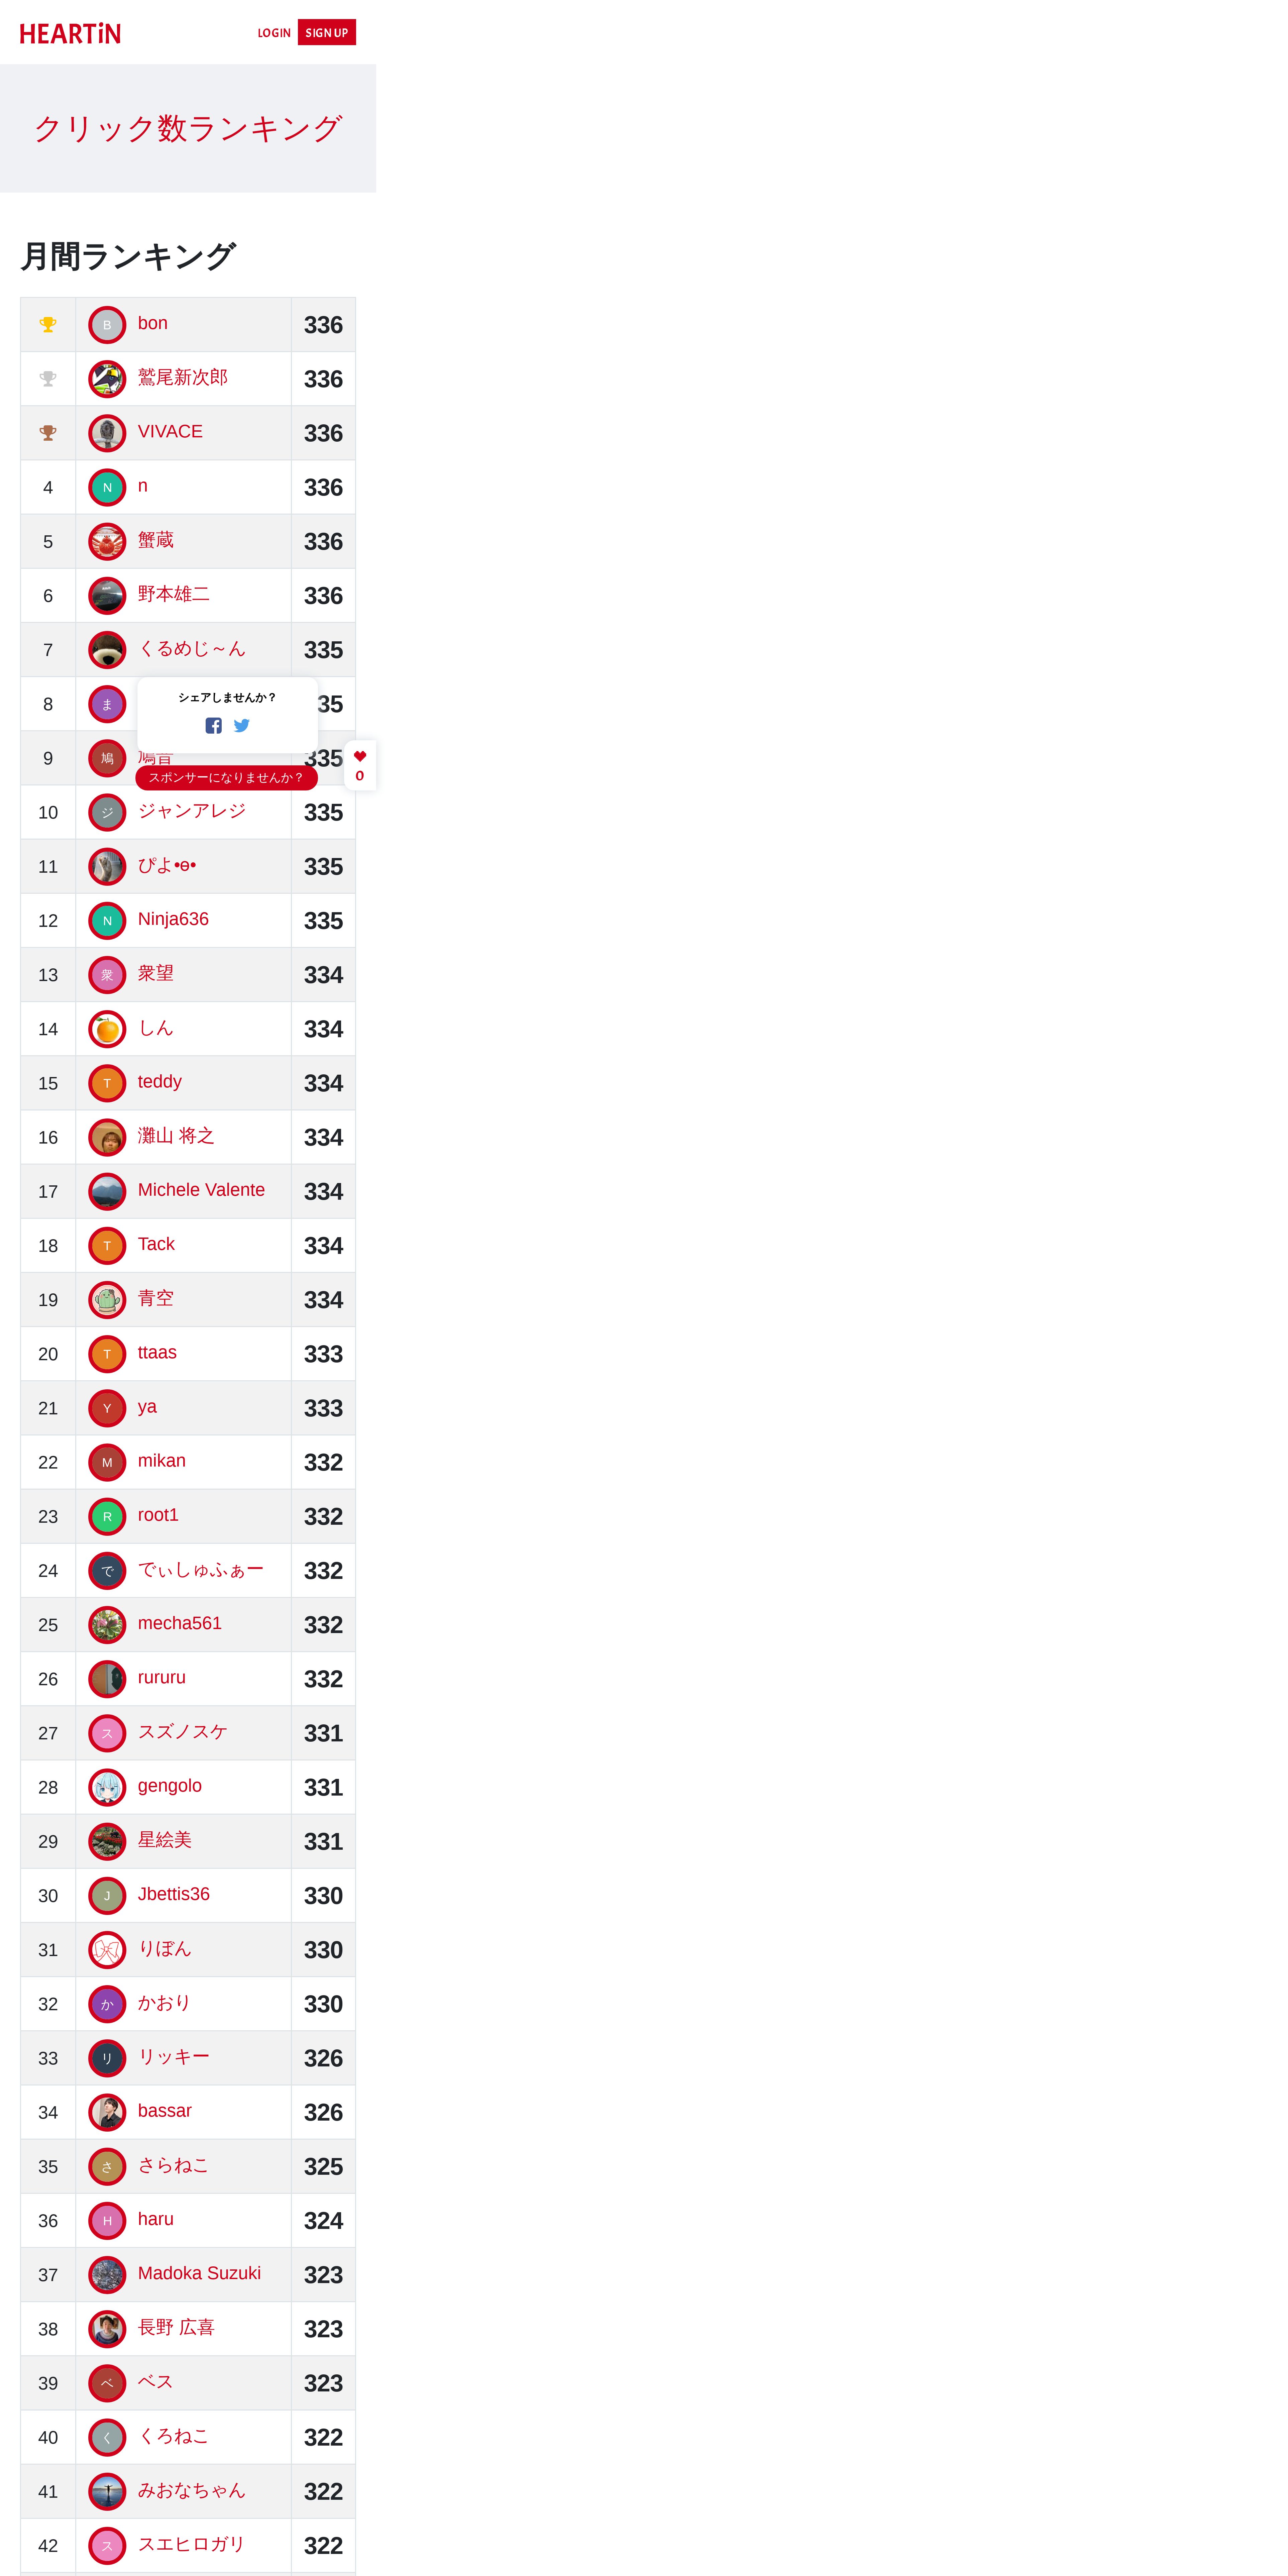
Task: Click bon's gray B avatar
Action: 107,325
